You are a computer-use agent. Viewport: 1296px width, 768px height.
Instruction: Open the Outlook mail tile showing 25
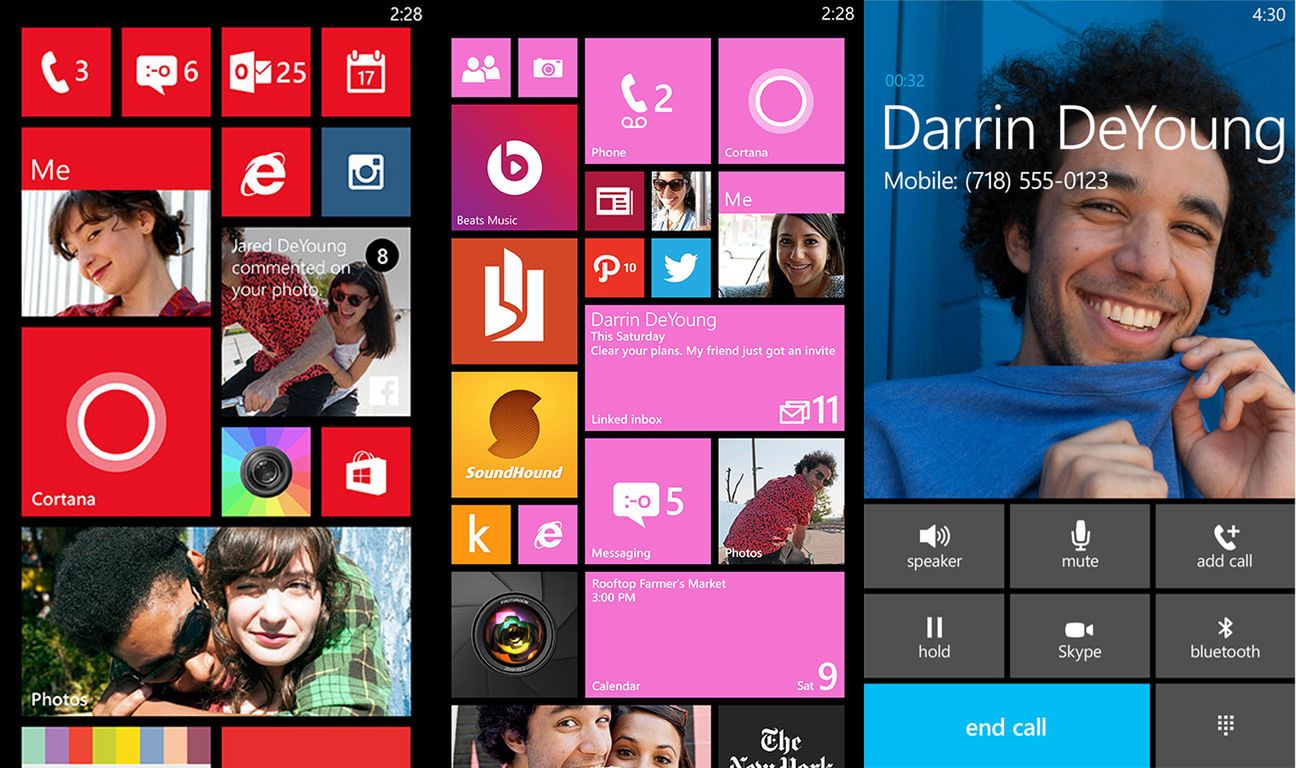point(266,72)
